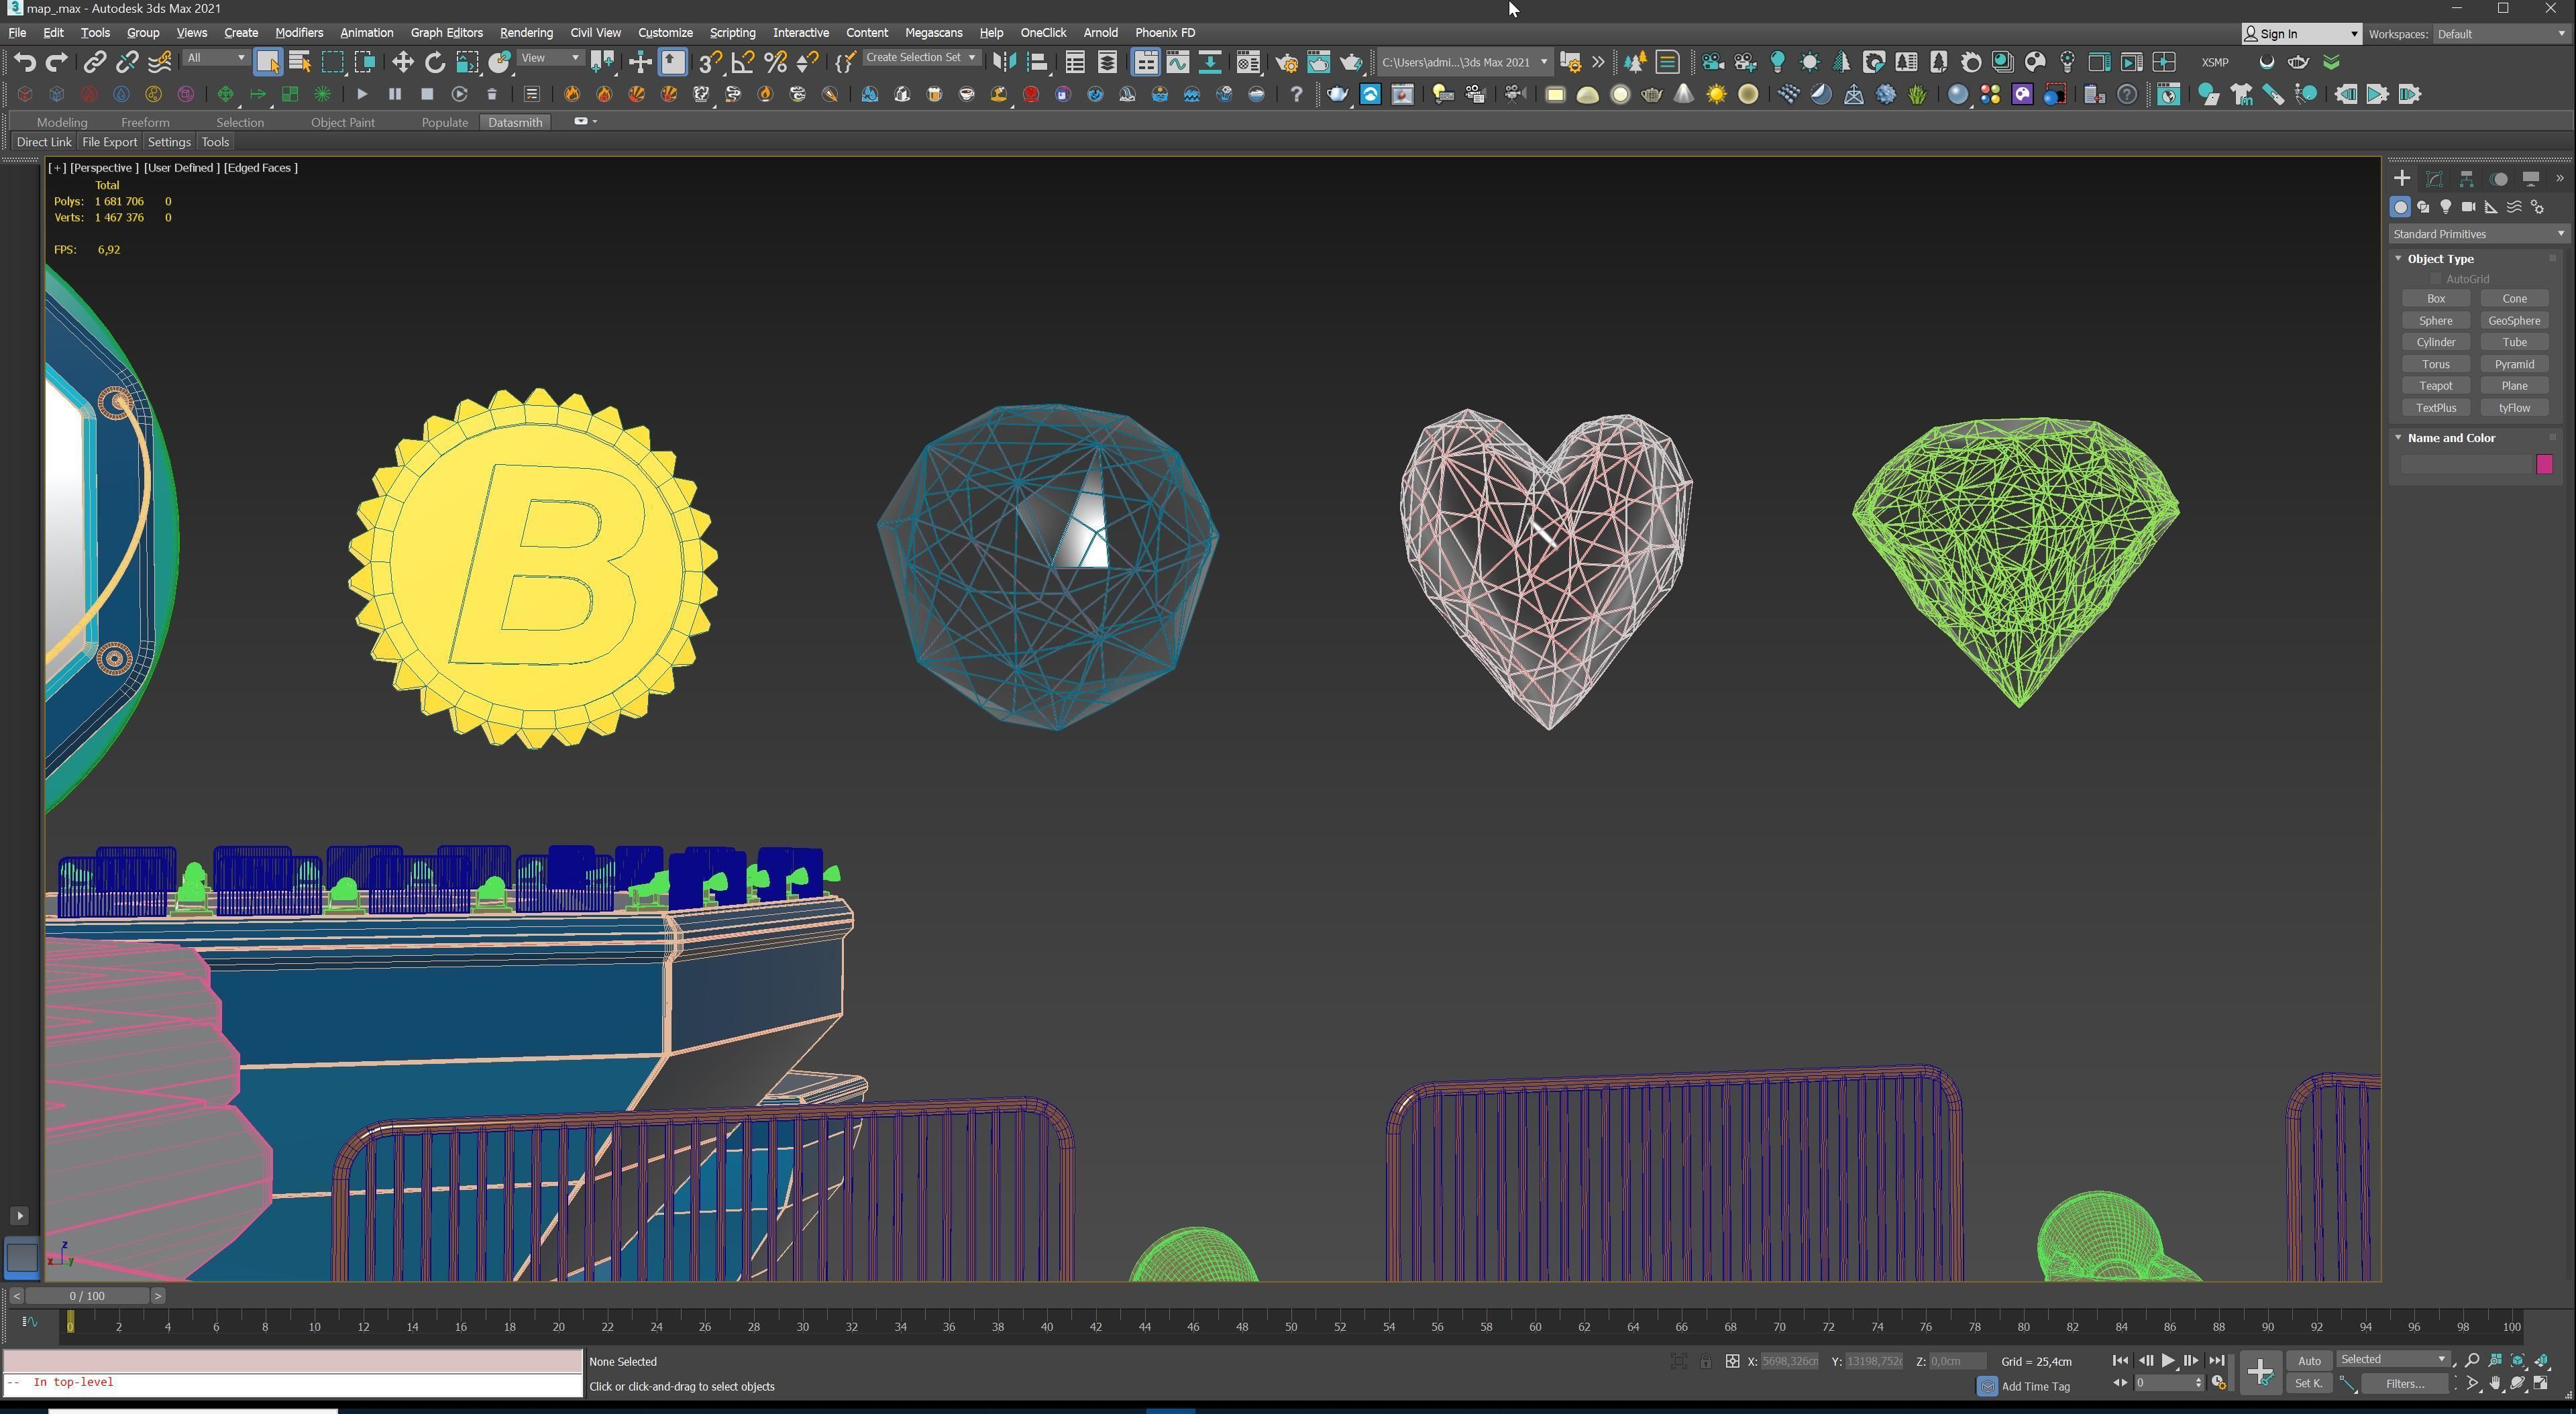The height and width of the screenshot is (1414, 2576).
Task: Collapse the Object Type rollout
Action: coord(2440,259)
